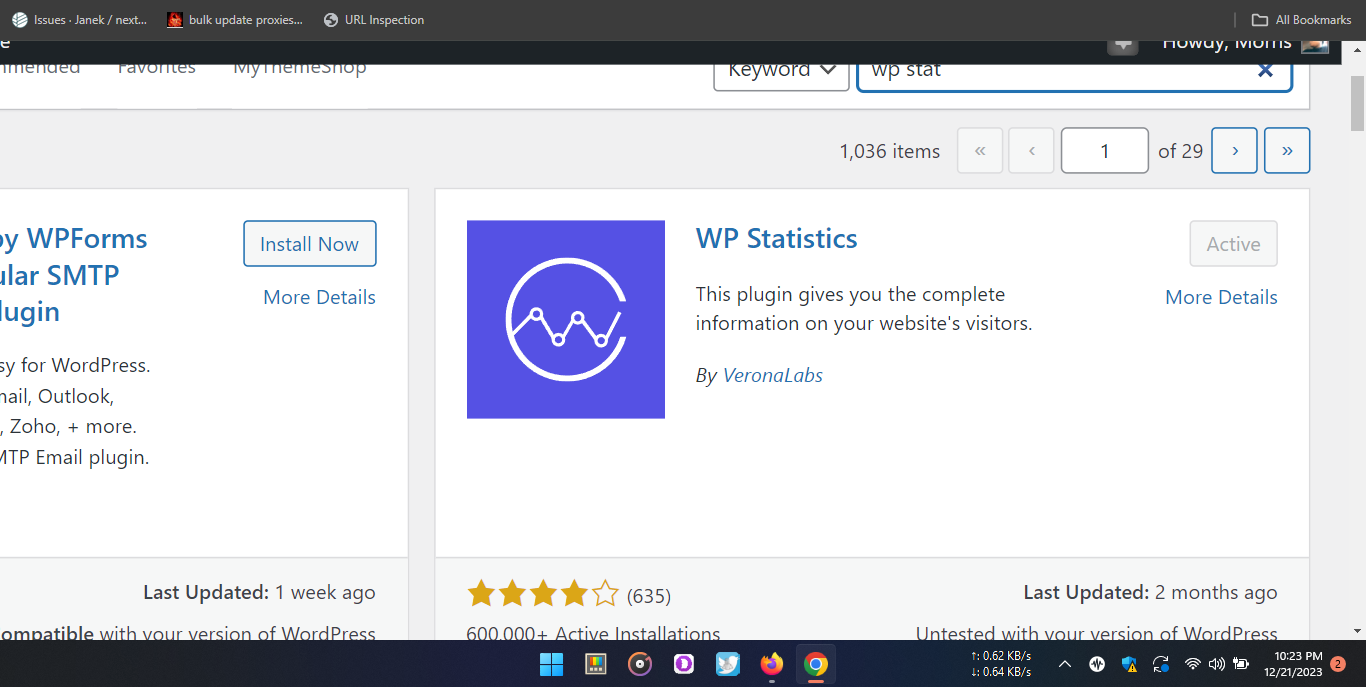Clear the plugin search field with the X
The height and width of the screenshot is (687, 1366).
pos(1265,69)
